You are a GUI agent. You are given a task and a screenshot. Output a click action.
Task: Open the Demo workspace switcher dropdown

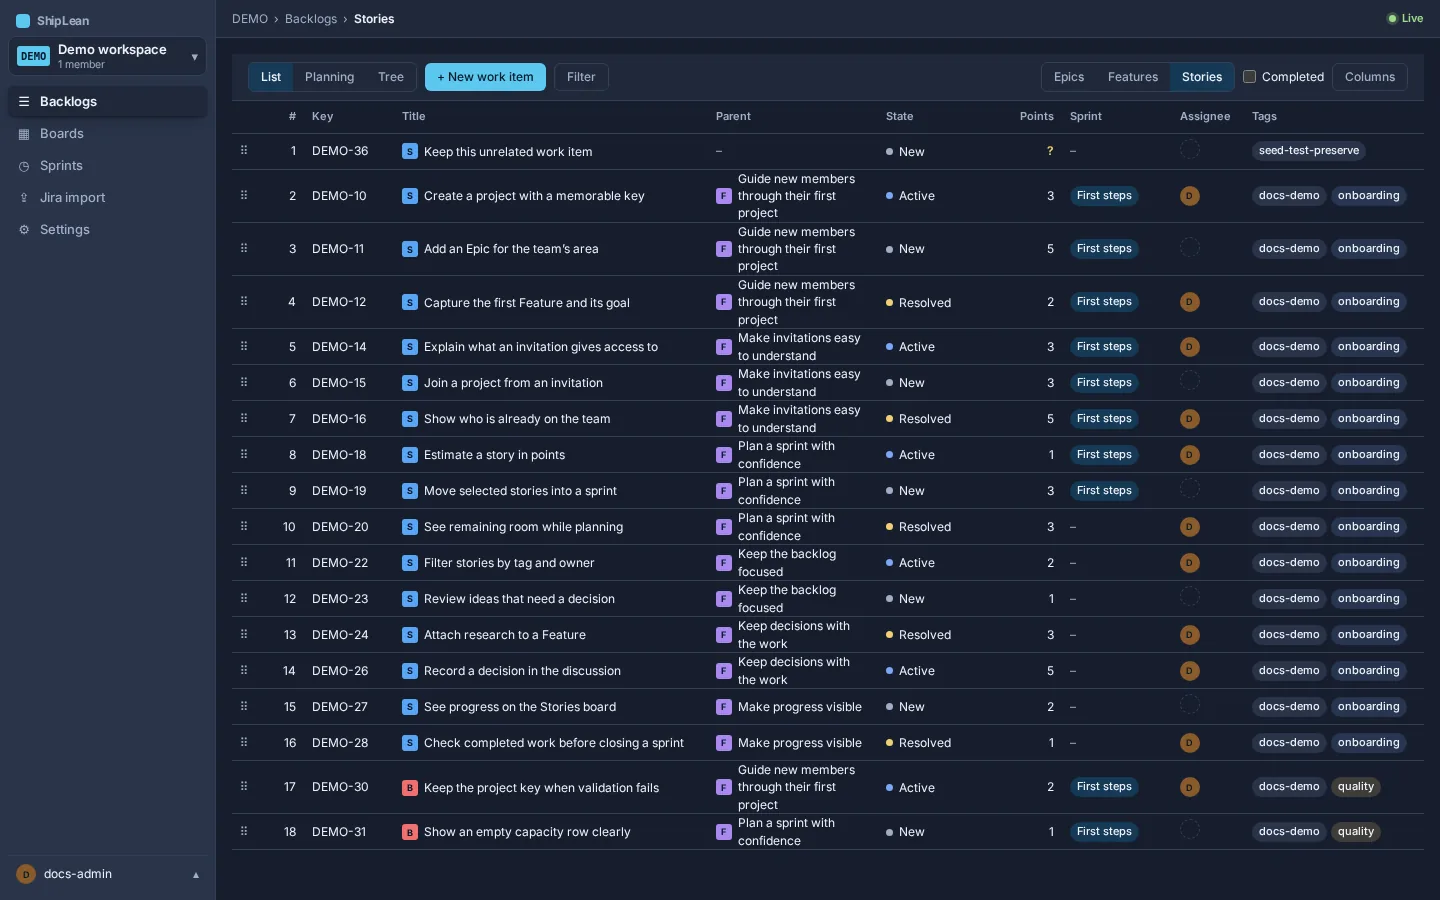click(108, 57)
